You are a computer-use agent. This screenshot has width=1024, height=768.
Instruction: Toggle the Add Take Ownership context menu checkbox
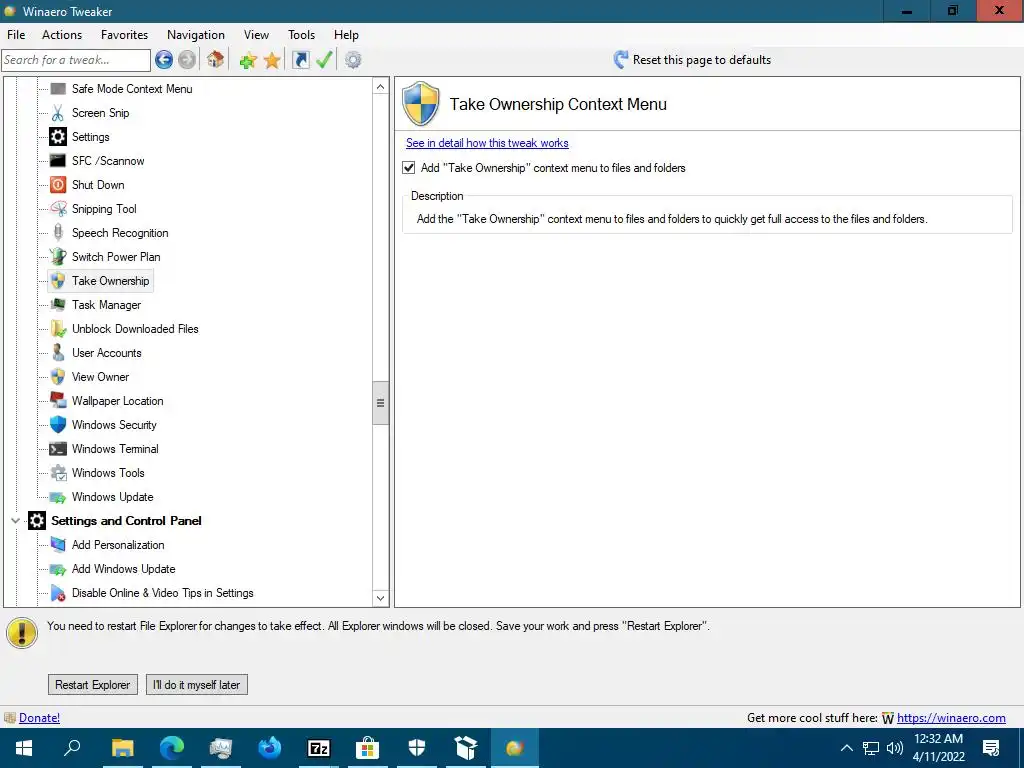point(409,168)
